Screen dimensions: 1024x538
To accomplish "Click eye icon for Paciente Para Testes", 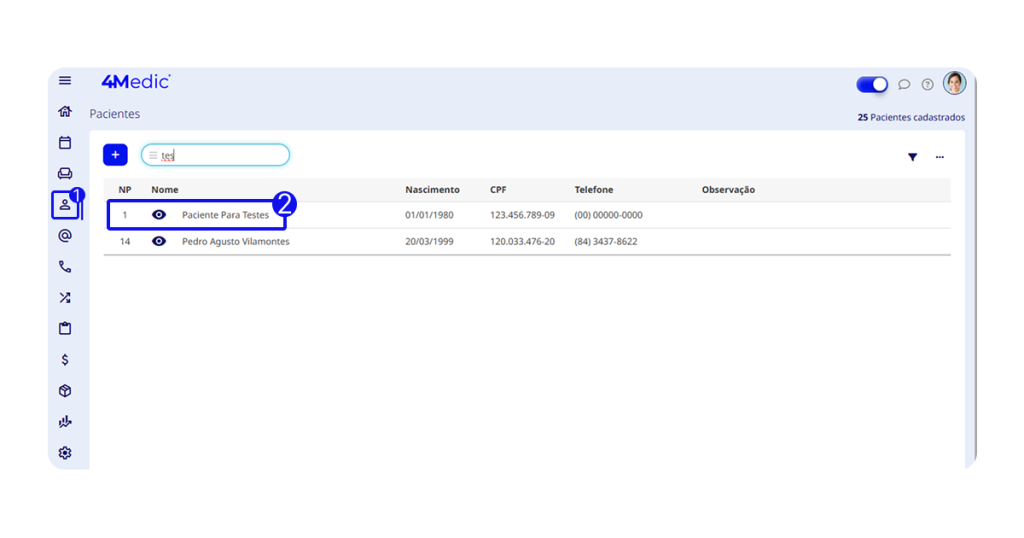I will (x=159, y=215).
